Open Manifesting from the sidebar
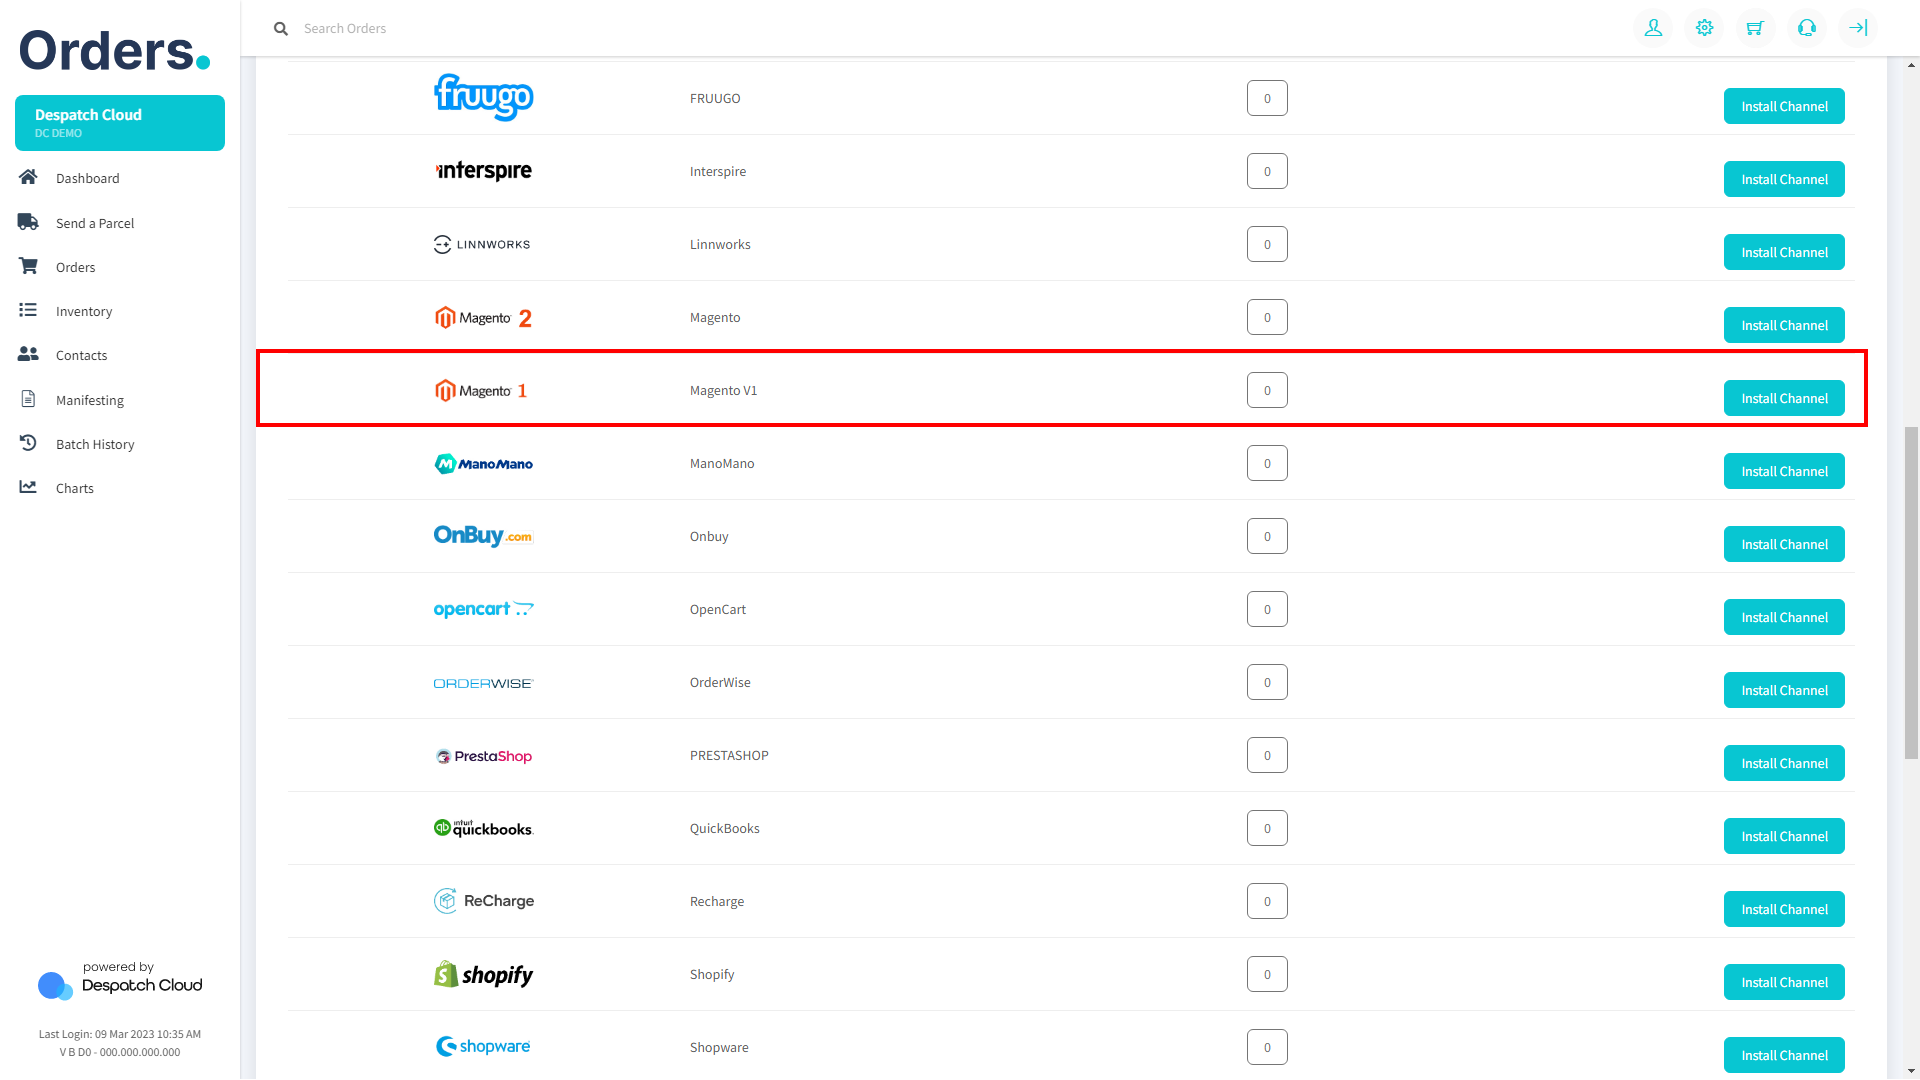The image size is (1920, 1080). (90, 400)
